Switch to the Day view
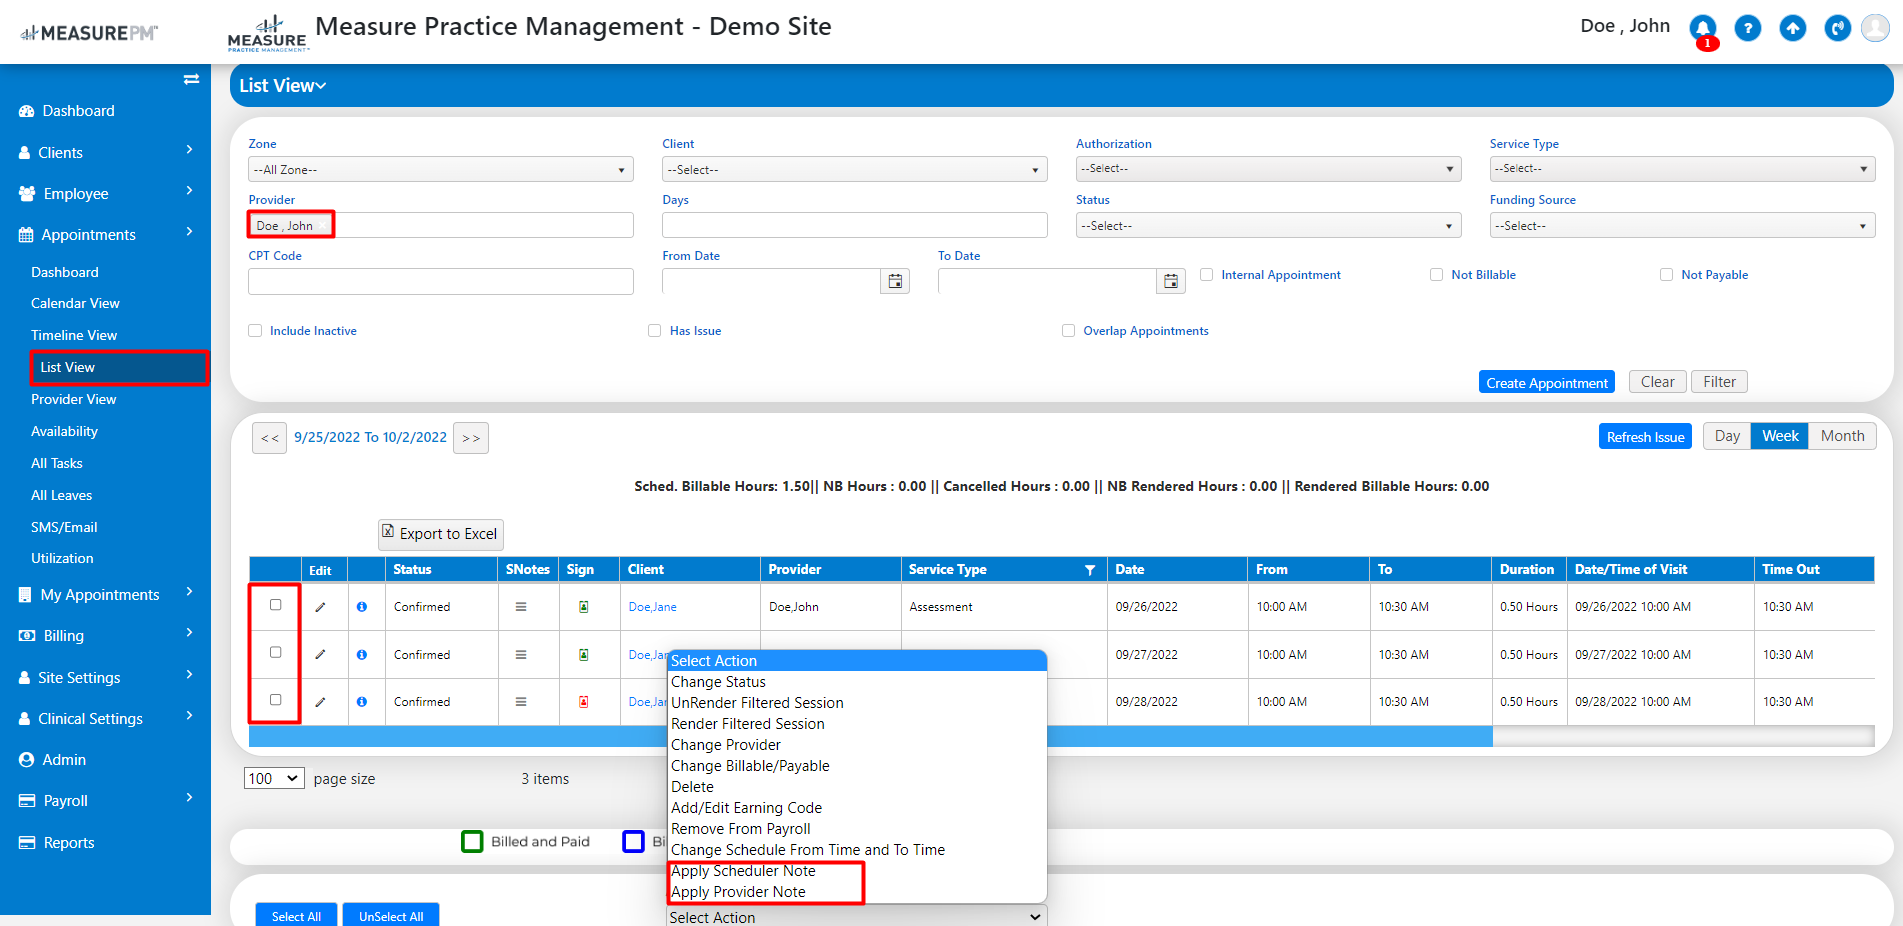This screenshot has width=1903, height=926. [x=1727, y=436]
